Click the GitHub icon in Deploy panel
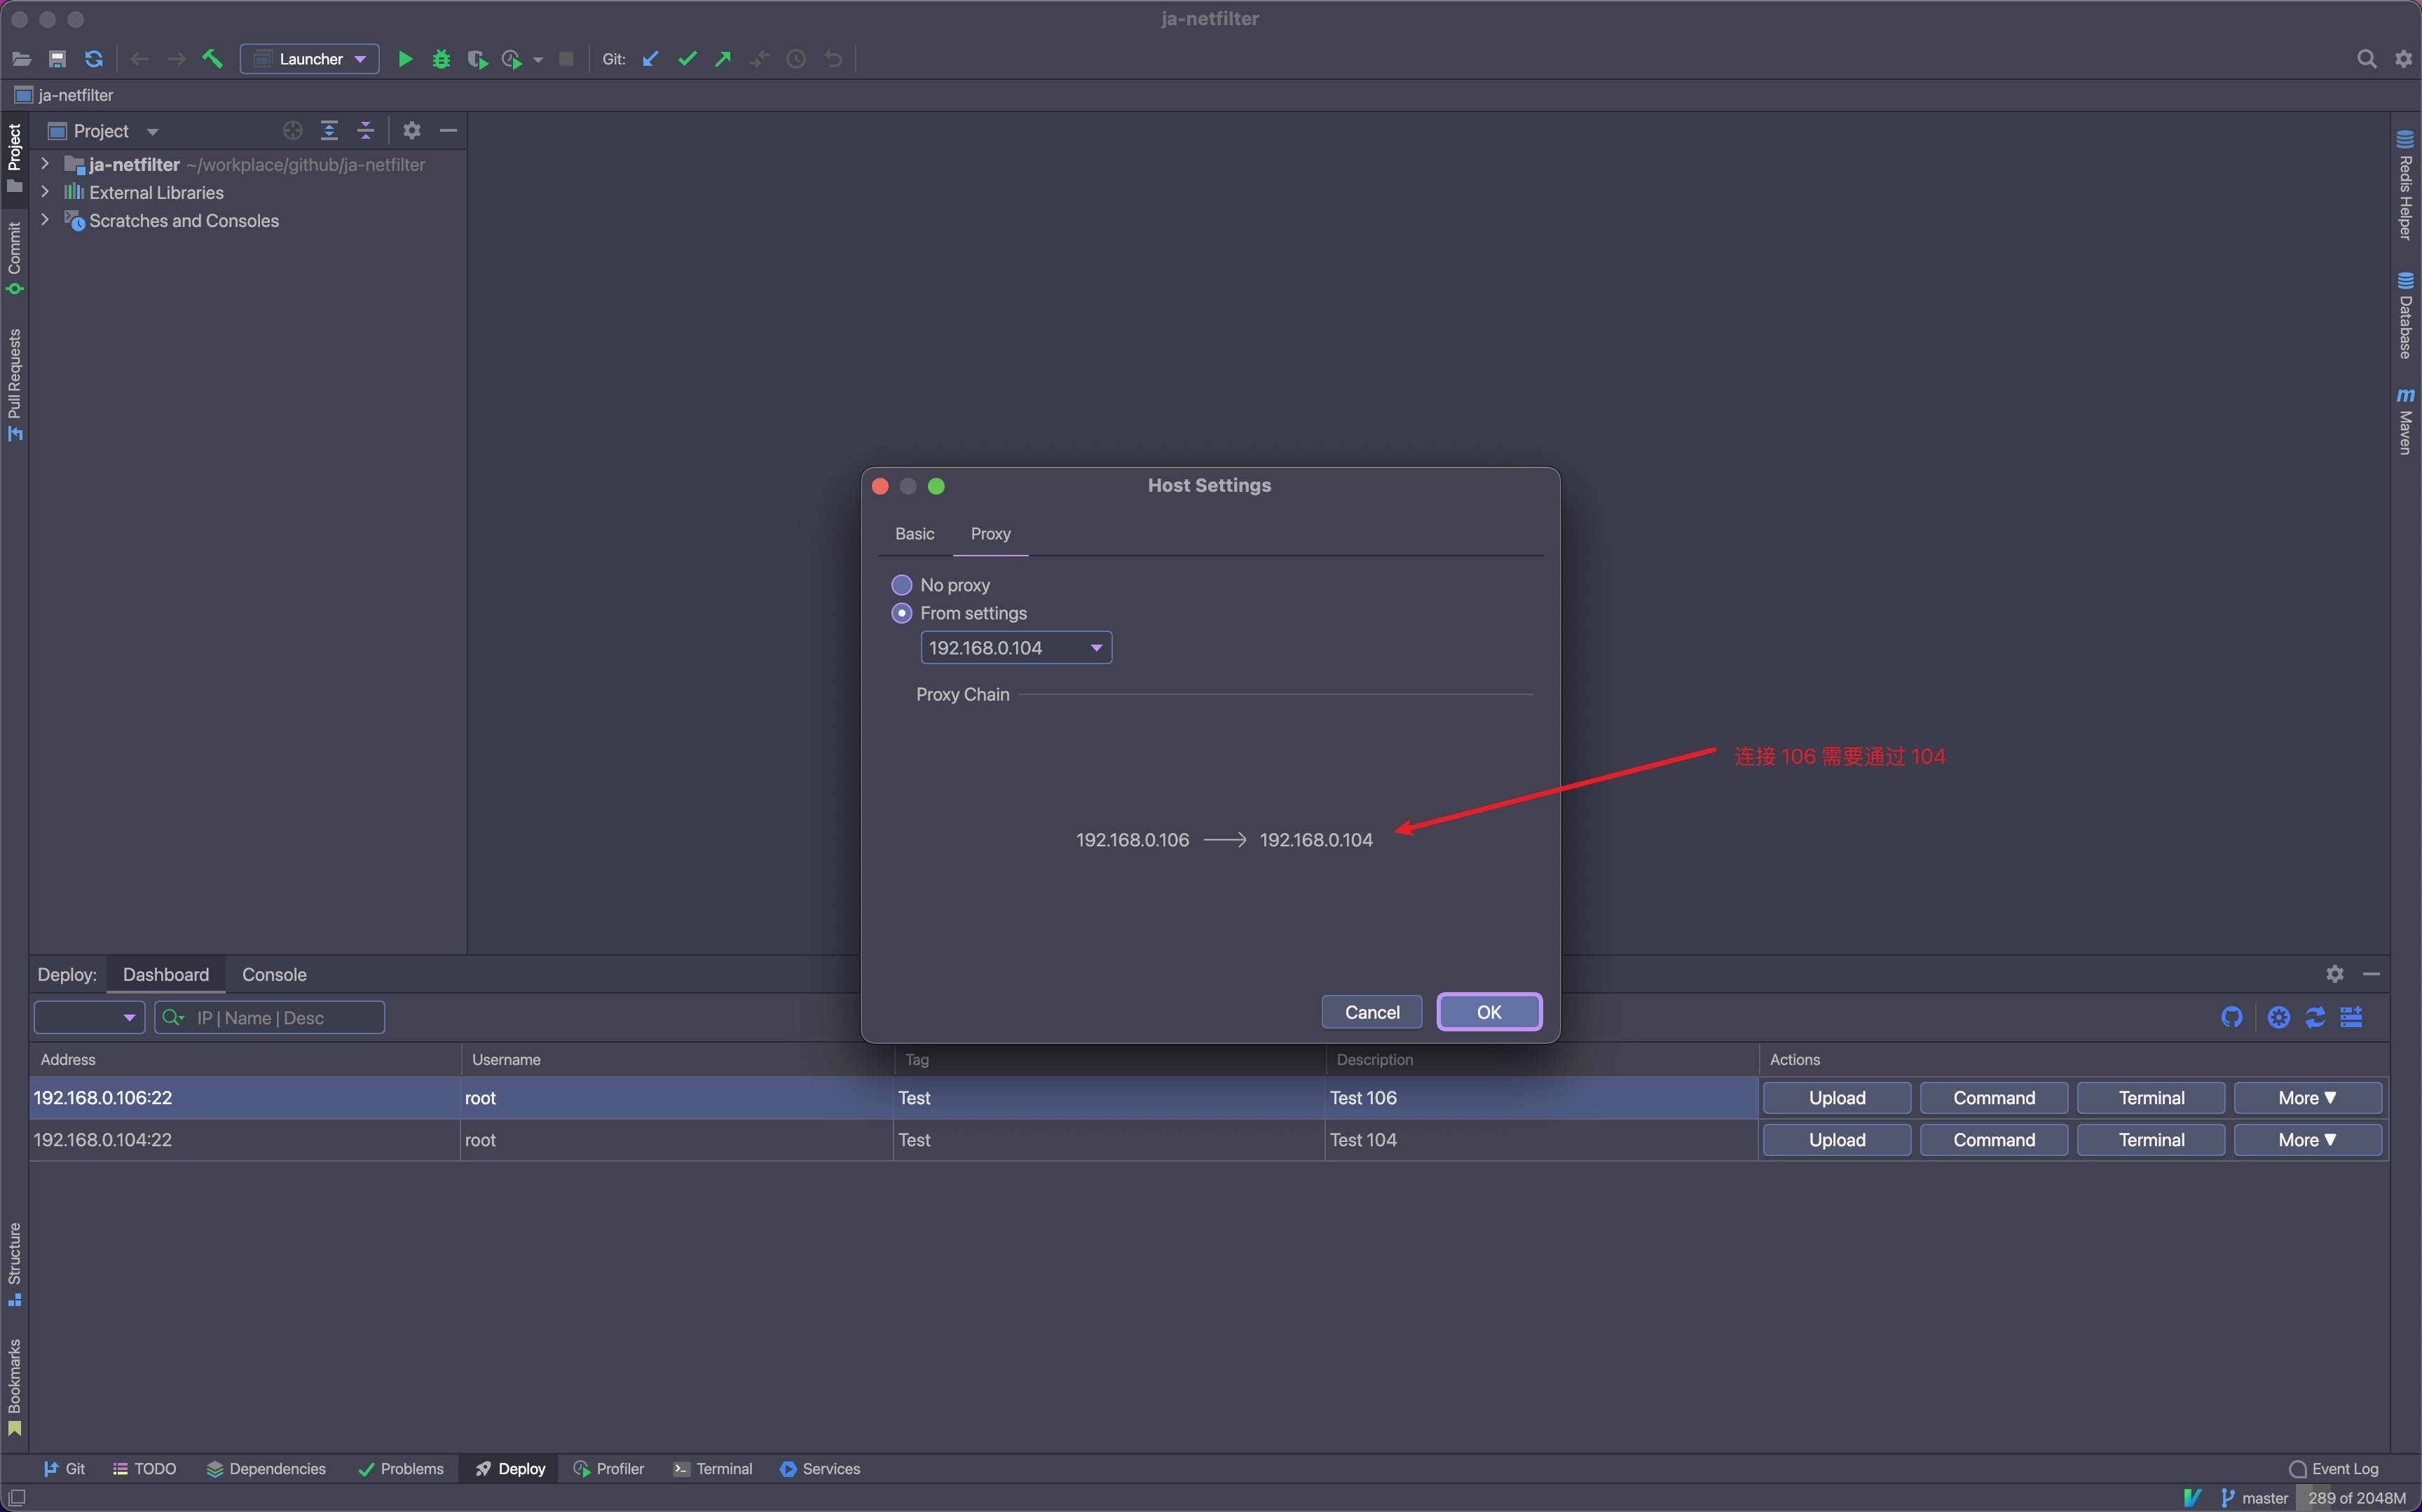This screenshot has width=2422, height=1512. pos(2231,1017)
